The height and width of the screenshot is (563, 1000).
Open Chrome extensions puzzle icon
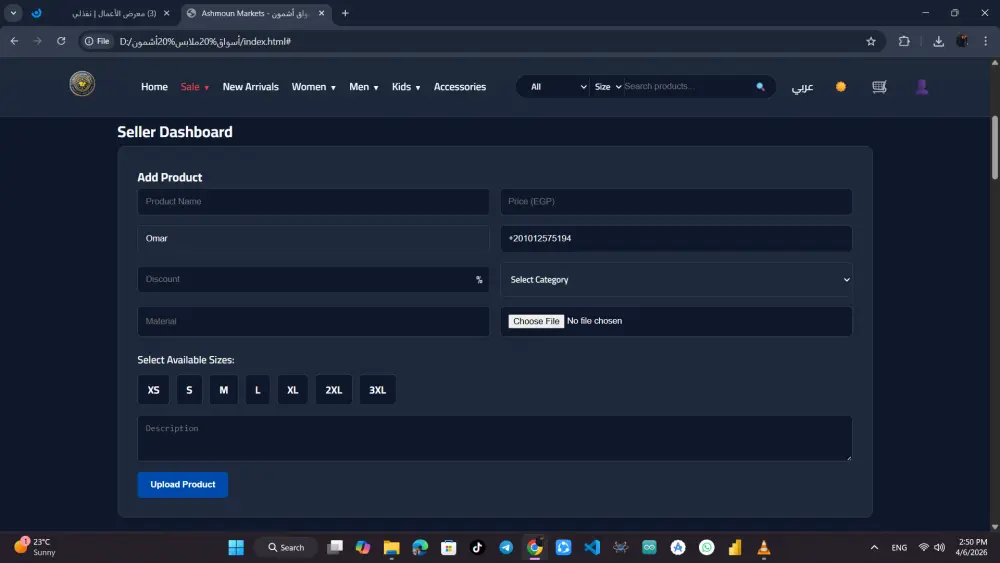click(x=904, y=41)
